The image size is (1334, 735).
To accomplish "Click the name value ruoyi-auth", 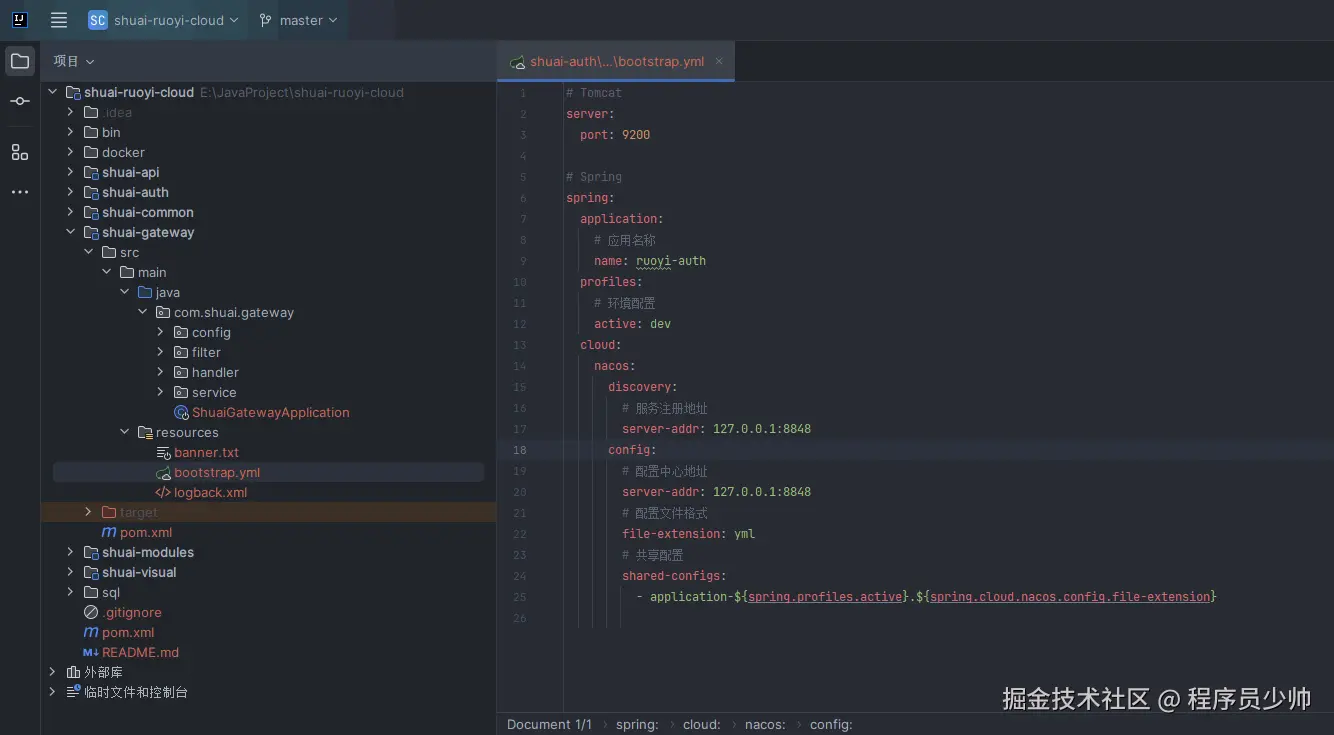I will coord(671,261).
